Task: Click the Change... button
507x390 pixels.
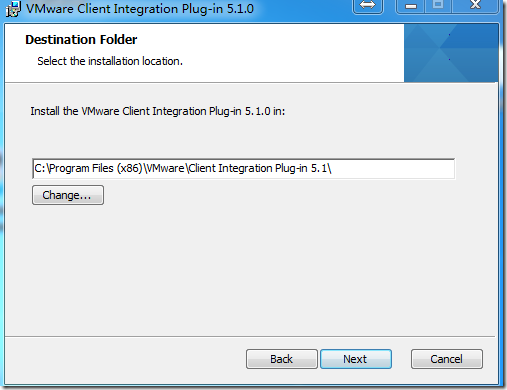Action: (68, 195)
